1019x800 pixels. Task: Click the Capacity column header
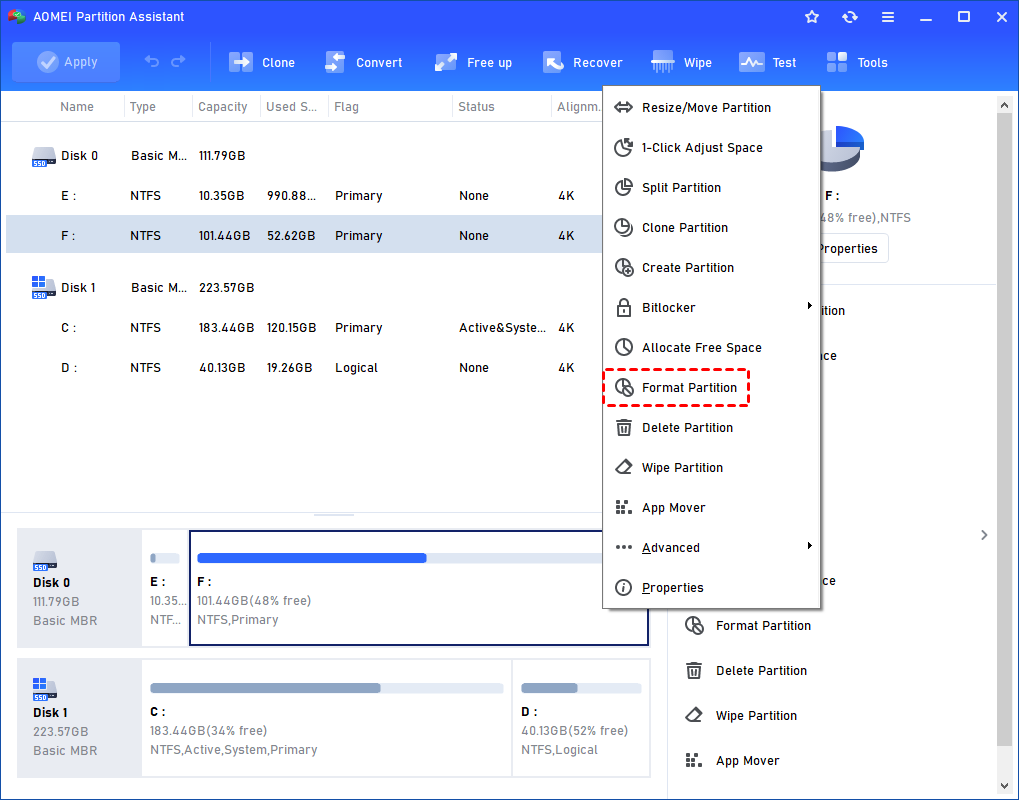pyautogui.click(x=223, y=107)
